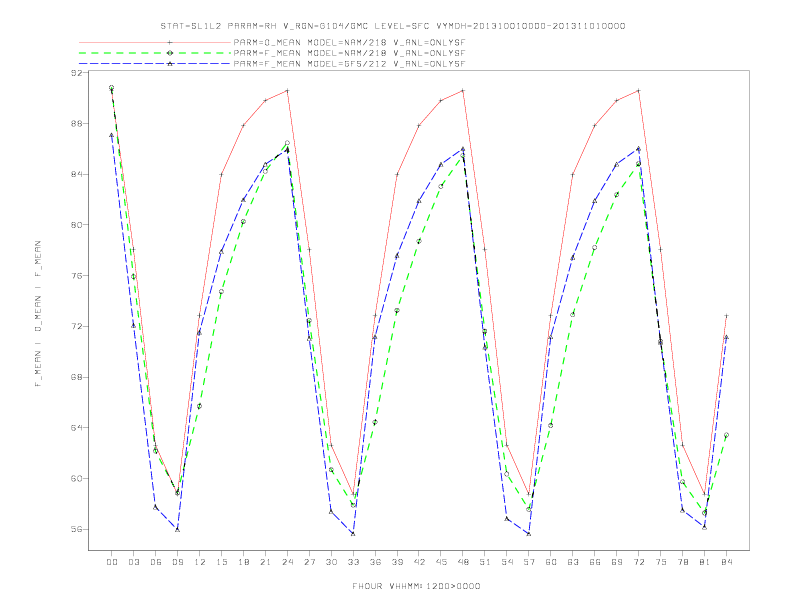Viewport: 792px width, 612px height.
Task: Click the vertical y-axis label F_MEAN | O_MEAN | F_MEAN
Action: click(x=38, y=314)
